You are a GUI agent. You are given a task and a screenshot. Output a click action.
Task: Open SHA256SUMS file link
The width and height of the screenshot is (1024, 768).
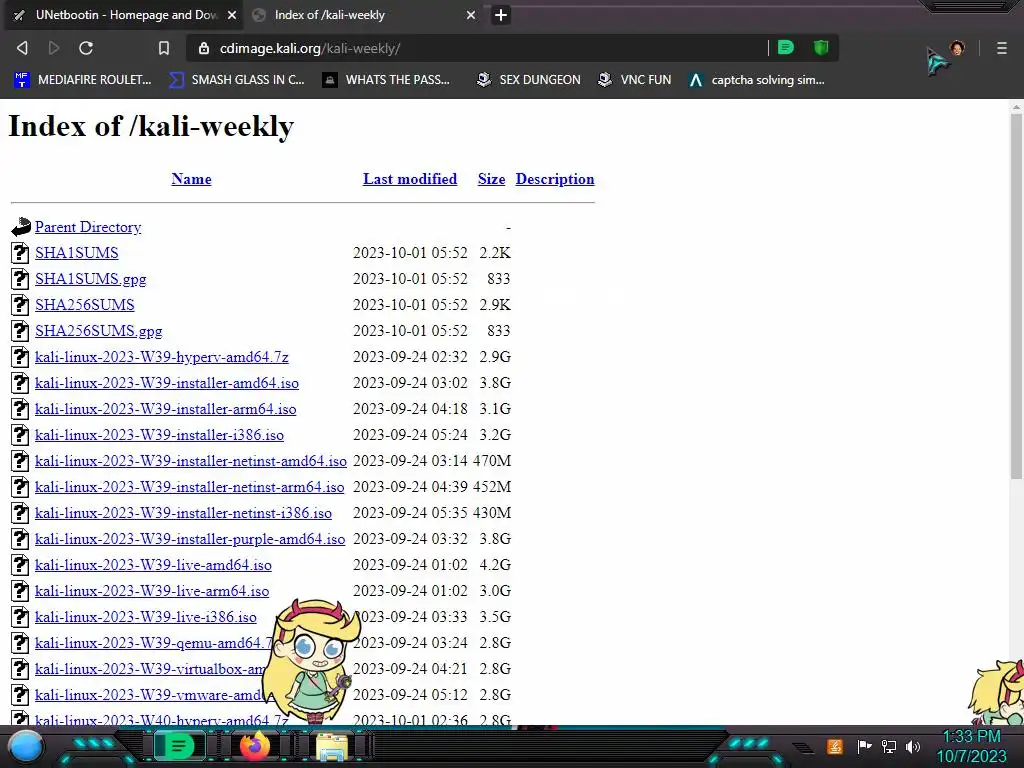pyautogui.click(x=85, y=305)
